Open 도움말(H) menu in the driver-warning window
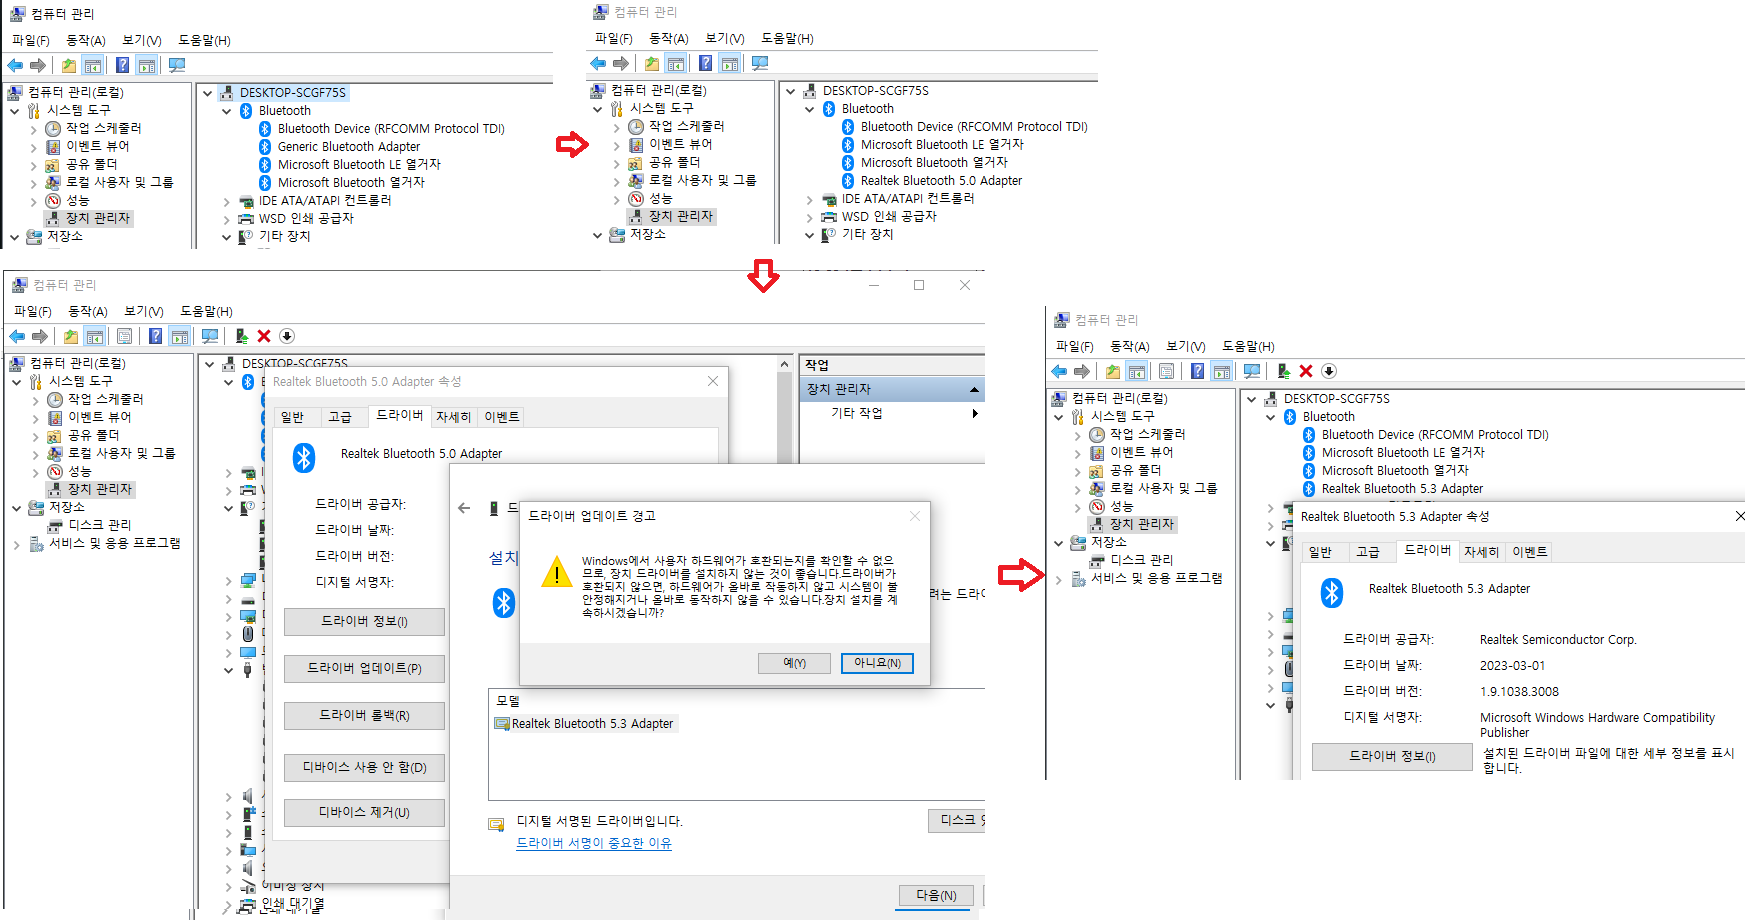This screenshot has width=1747, height=920. 206,311
